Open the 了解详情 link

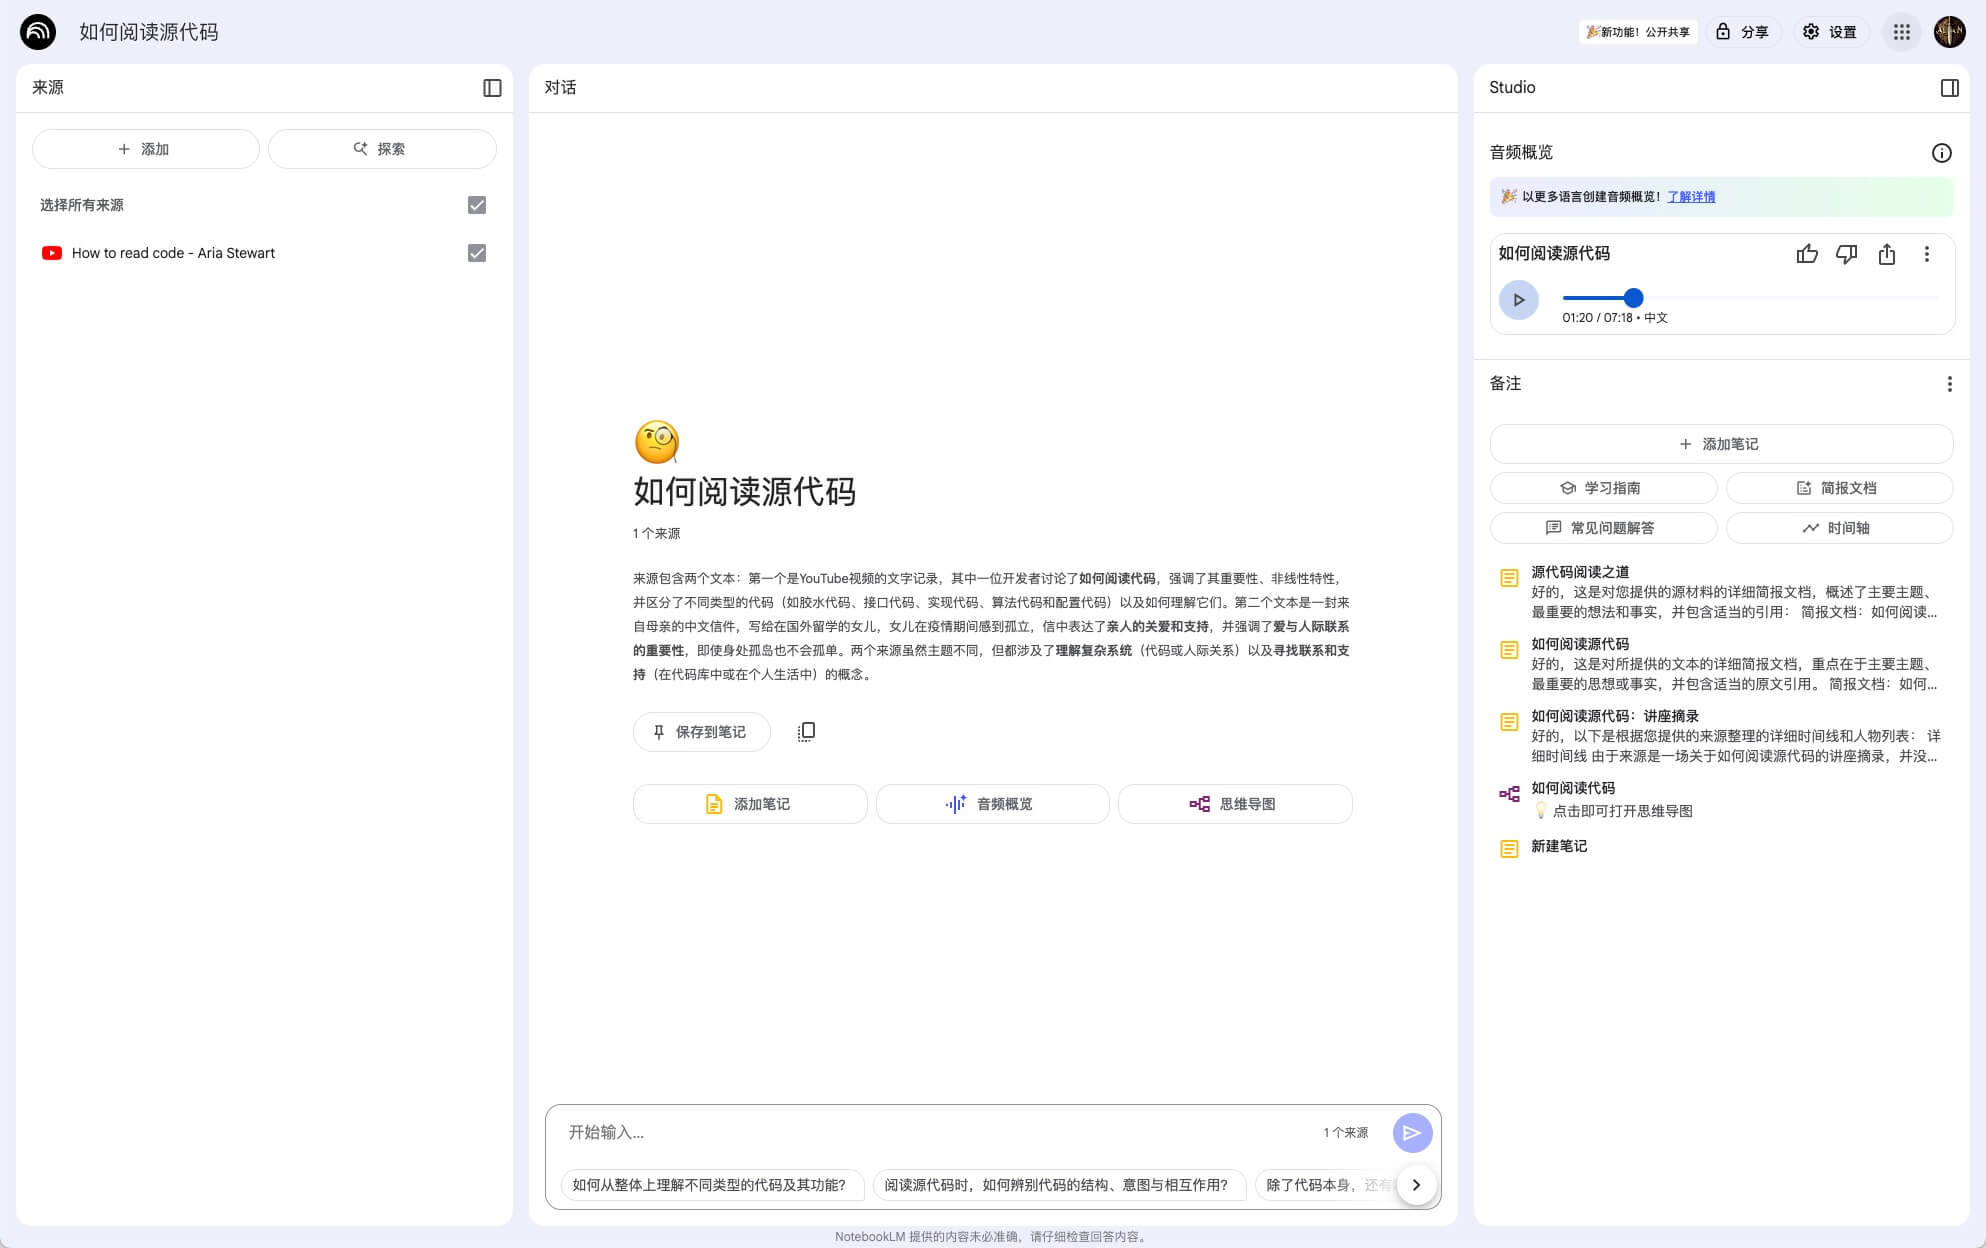(x=1690, y=197)
